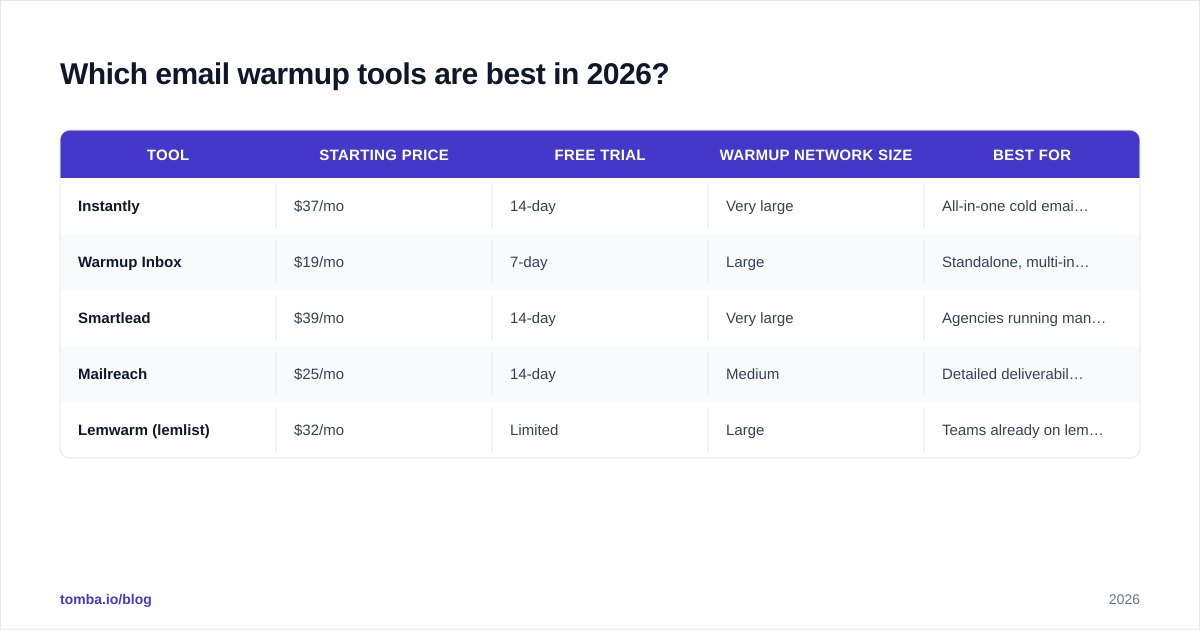Click the tomba.io/blog link

[x=106, y=599]
